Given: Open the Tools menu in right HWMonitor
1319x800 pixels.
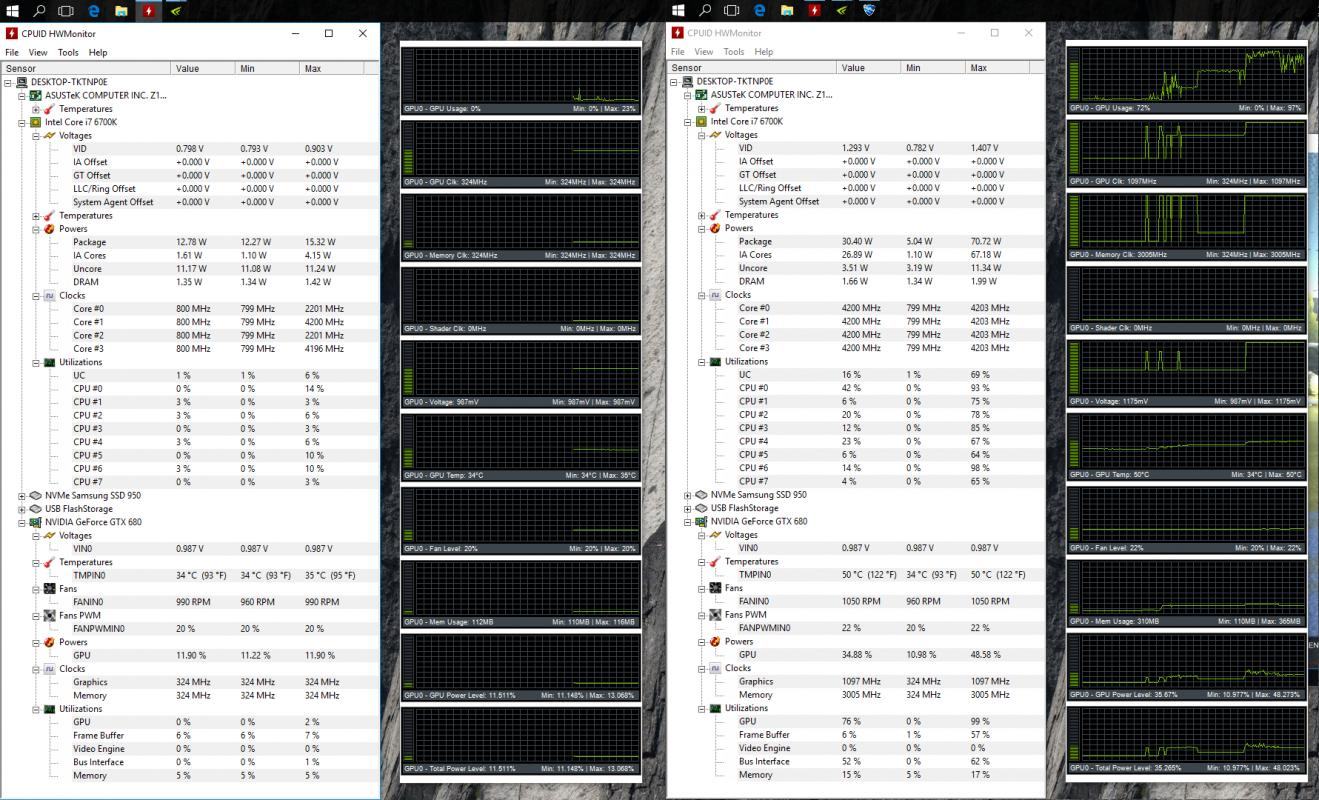Looking at the screenshot, I should pos(734,51).
